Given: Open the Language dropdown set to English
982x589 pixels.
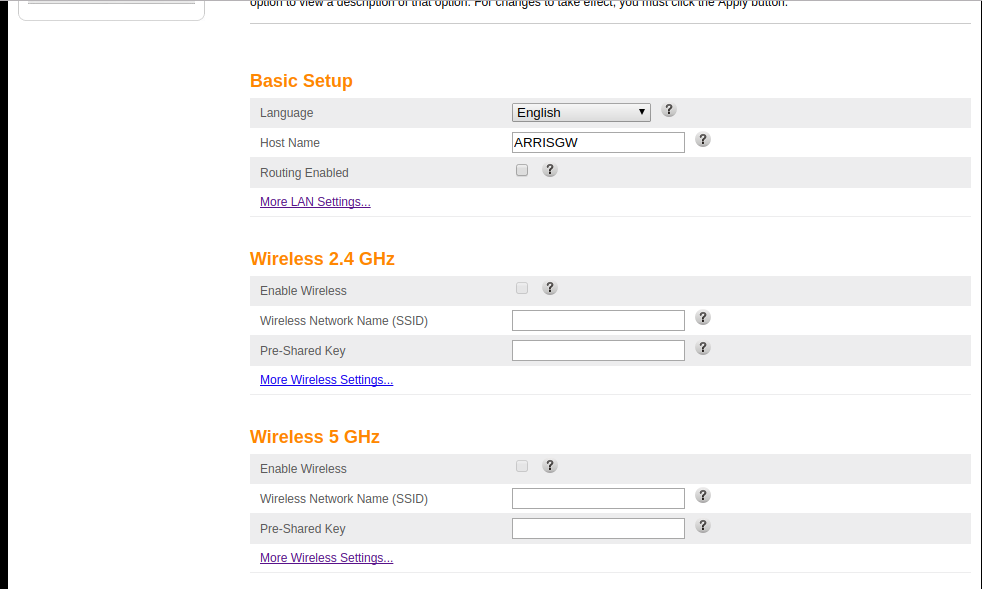Looking at the screenshot, I should [581, 113].
